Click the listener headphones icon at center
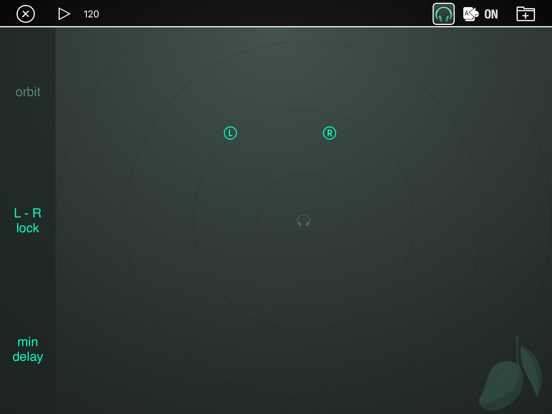 coord(303,221)
